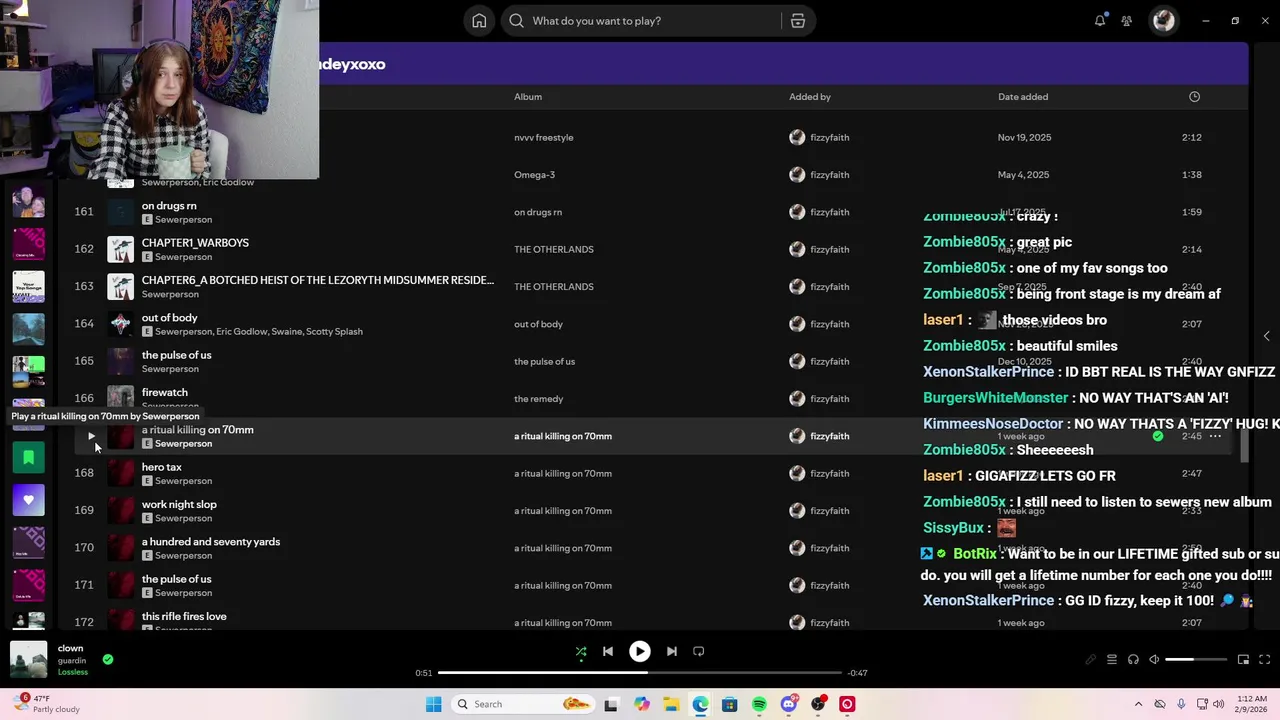Play 'a ritual killing on 70mm' track

tap(91, 436)
